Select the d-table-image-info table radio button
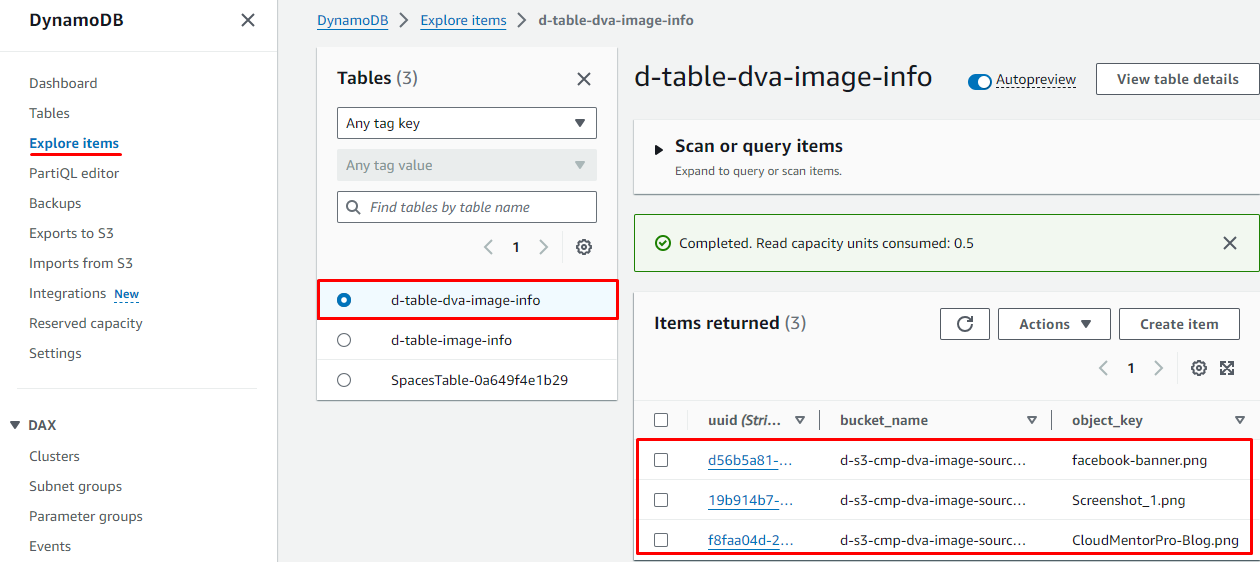This screenshot has height=562, width=1260. tap(344, 340)
